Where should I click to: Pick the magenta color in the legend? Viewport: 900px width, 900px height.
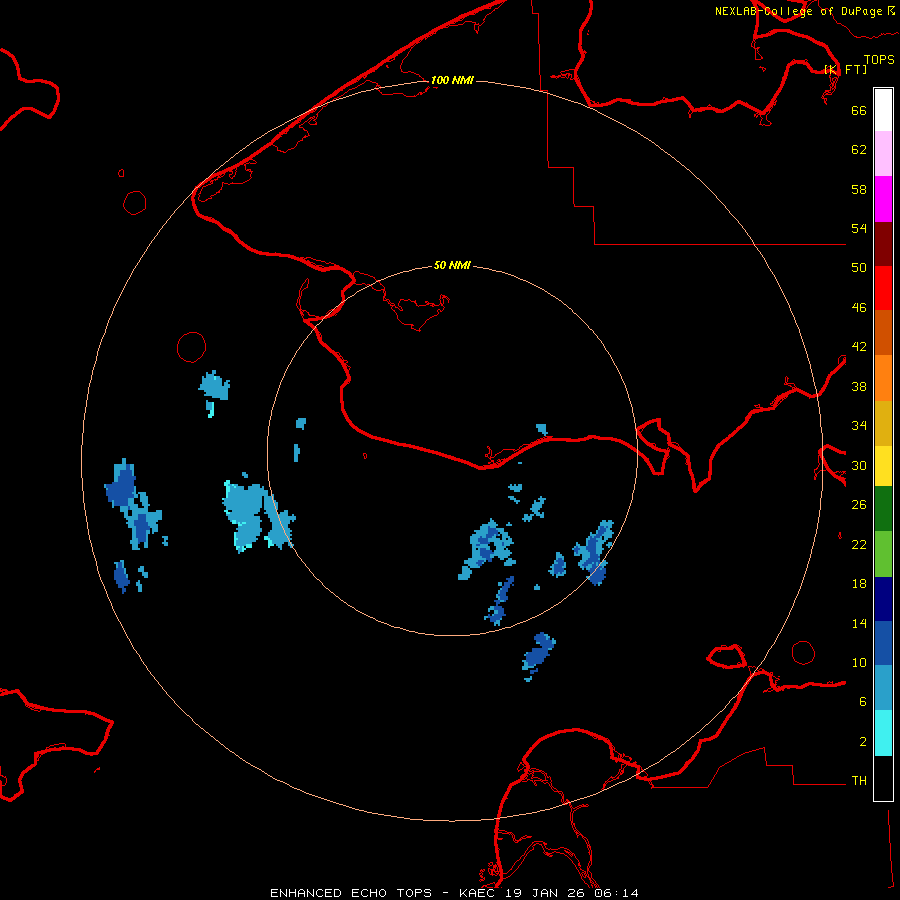[883, 199]
